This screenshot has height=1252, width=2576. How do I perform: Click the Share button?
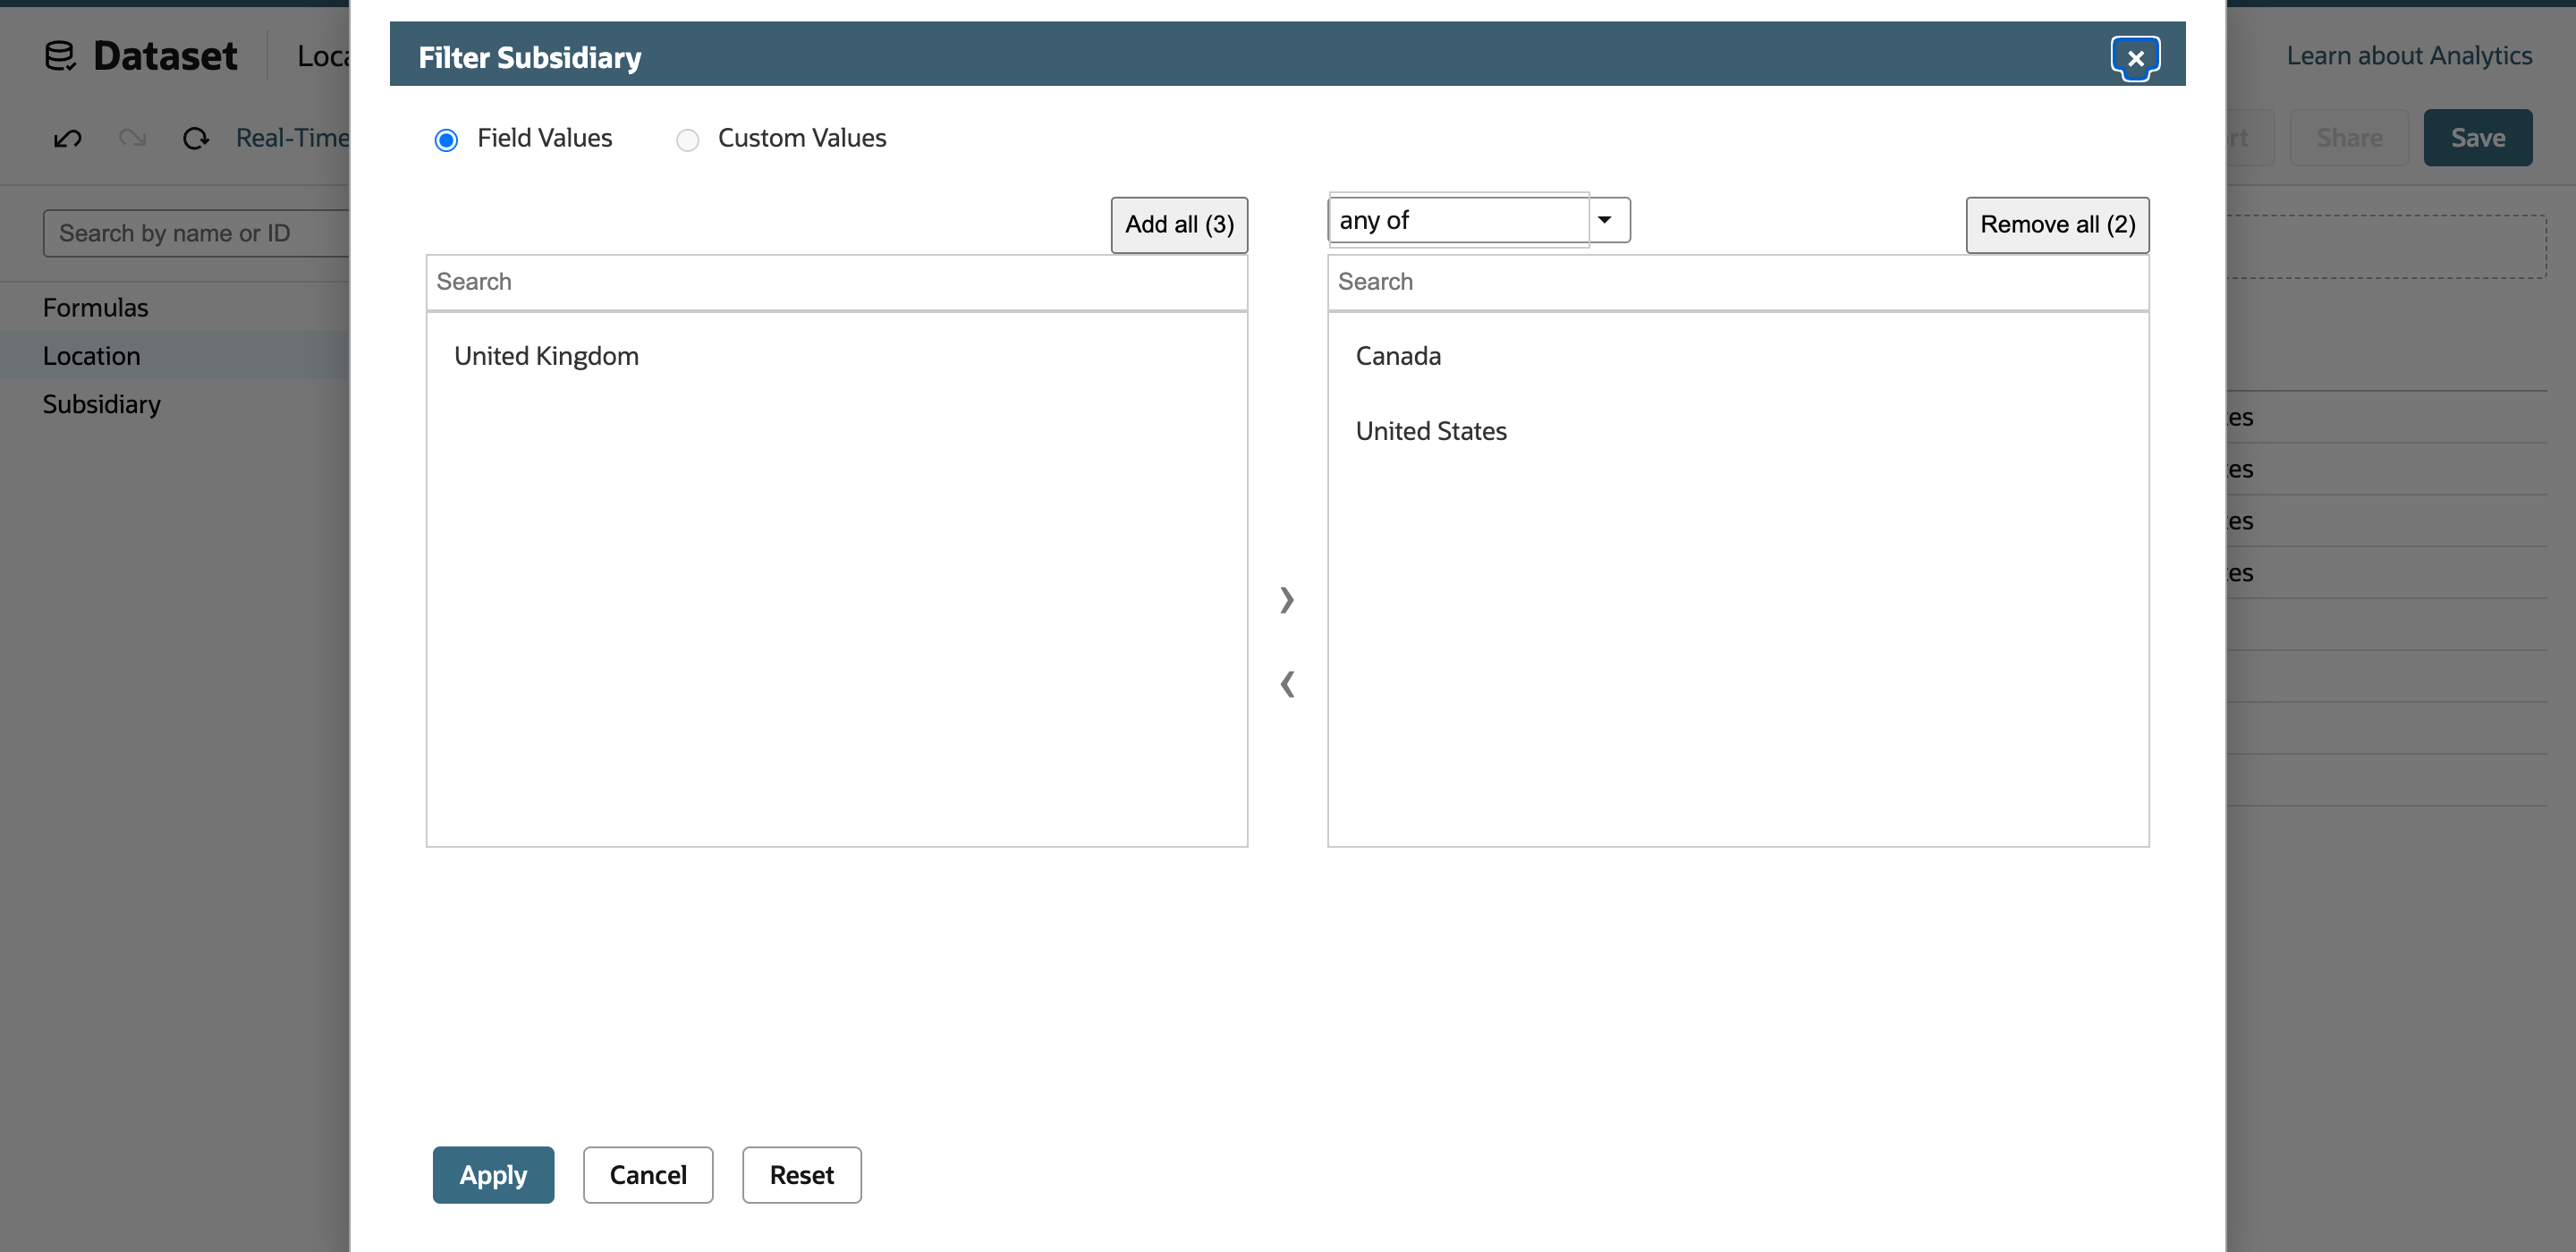pyautogui.click(x=2348, y=138)
